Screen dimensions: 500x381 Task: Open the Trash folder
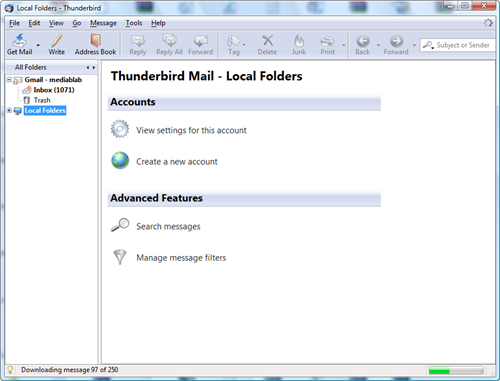(42, 100)
